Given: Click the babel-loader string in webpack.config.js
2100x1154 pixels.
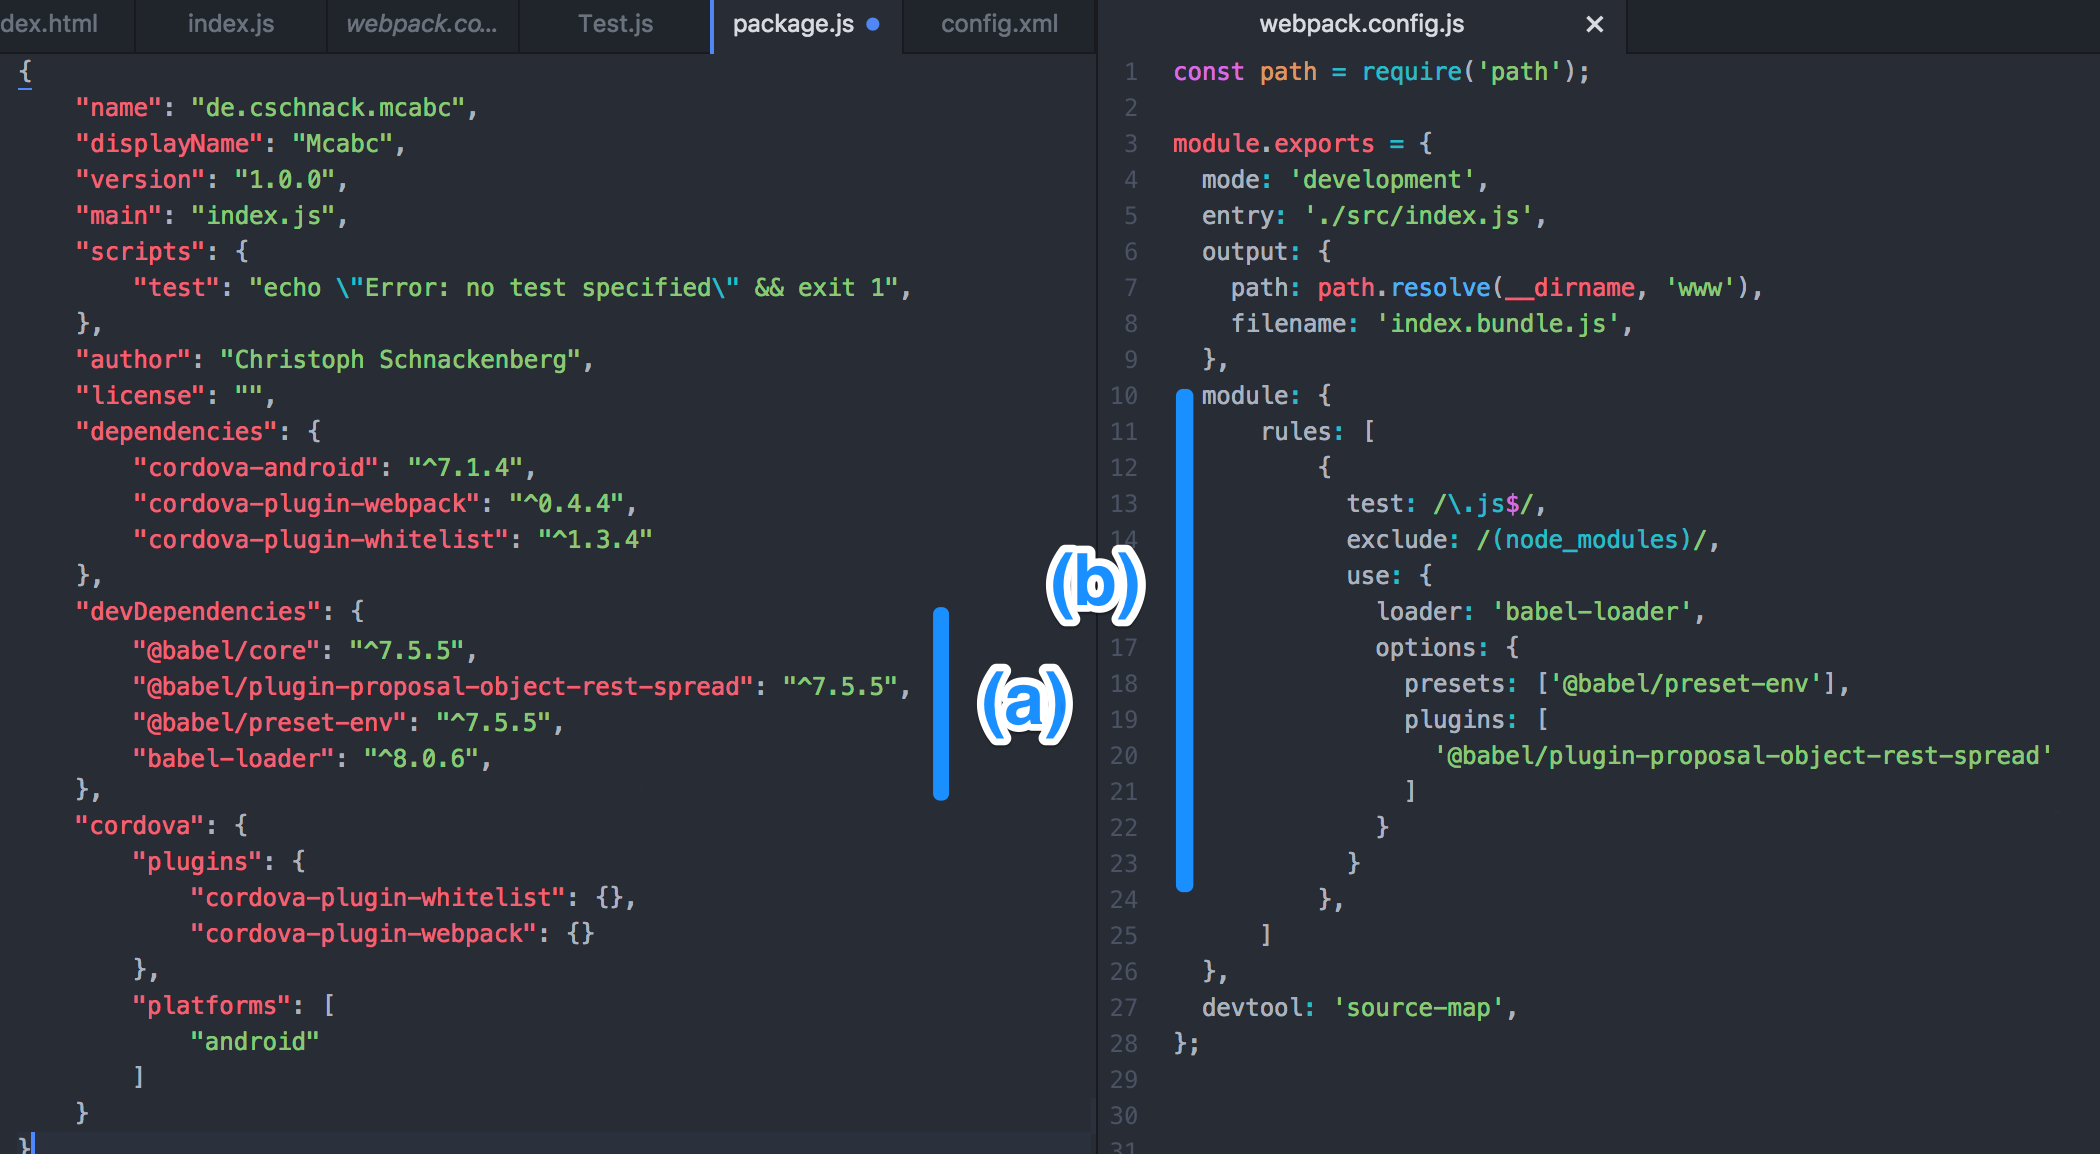Looking at the screenshot, I should coord(1595,611).
